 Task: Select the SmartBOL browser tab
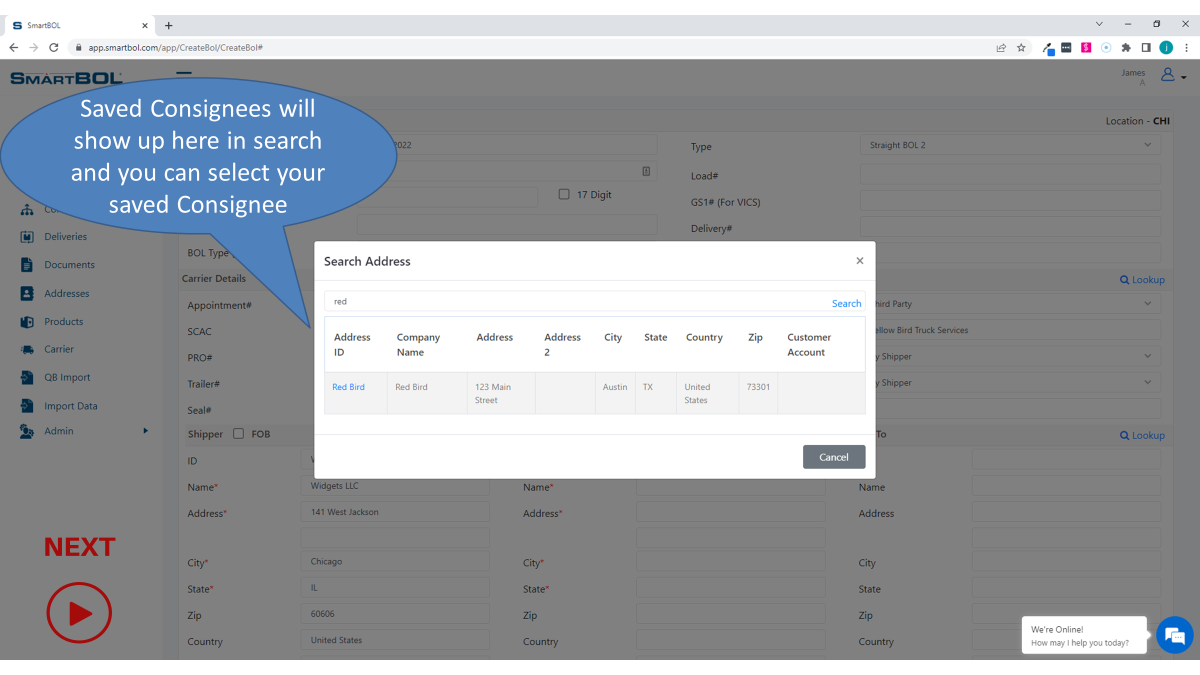(80, 25)
